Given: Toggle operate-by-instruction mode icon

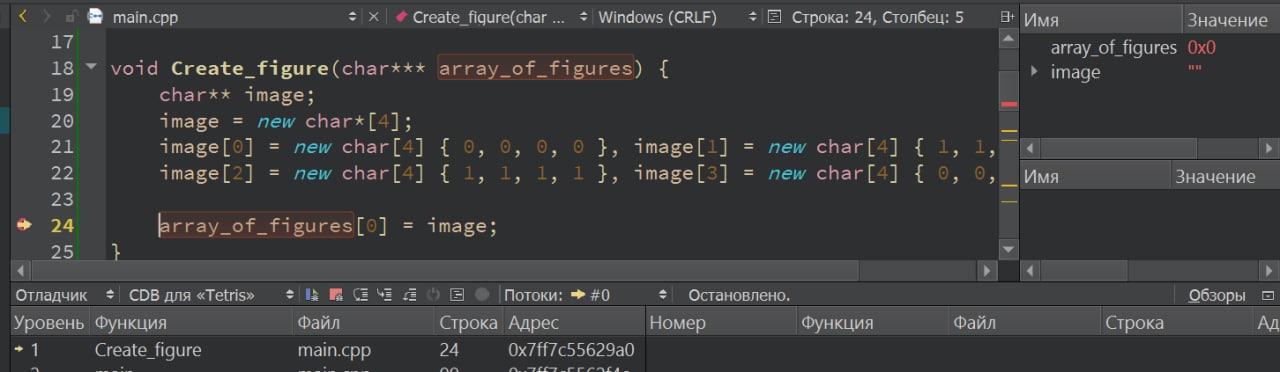Looking at the screenshot, I should [x=457, y=295].
